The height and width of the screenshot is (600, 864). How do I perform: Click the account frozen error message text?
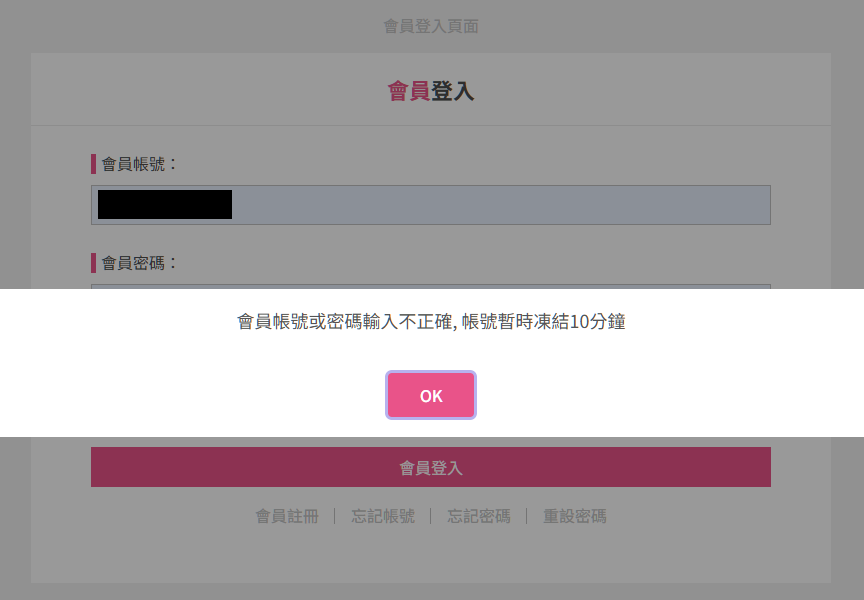tap(431, 322)
